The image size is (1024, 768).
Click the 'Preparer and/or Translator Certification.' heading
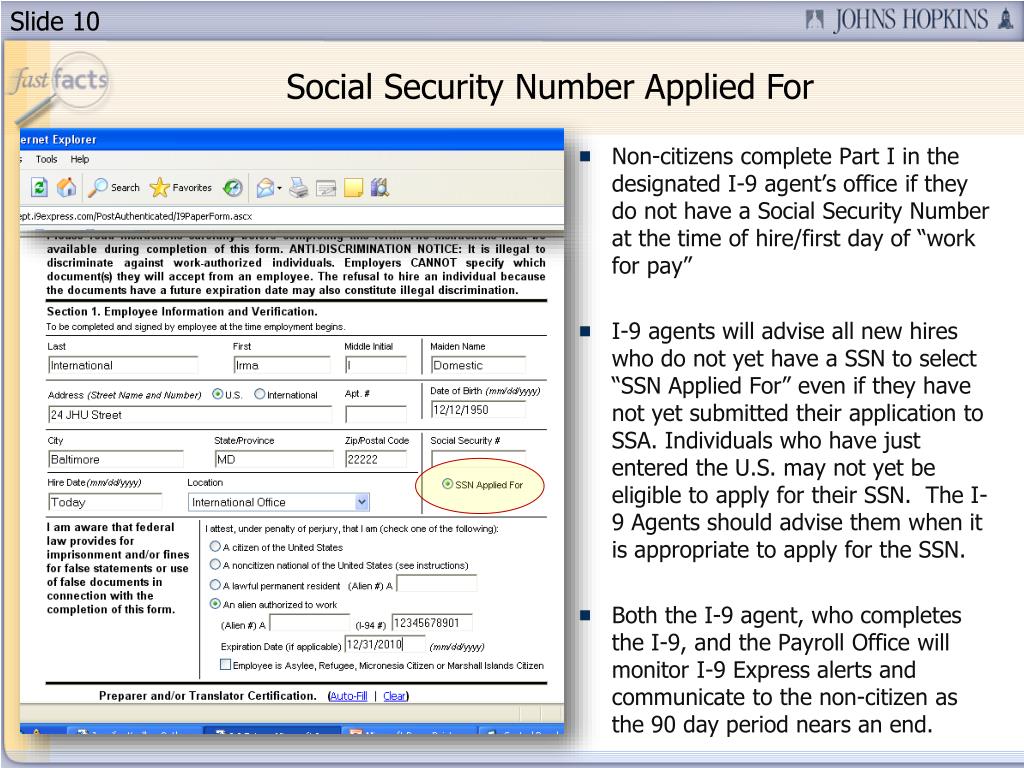click(208, 696)
